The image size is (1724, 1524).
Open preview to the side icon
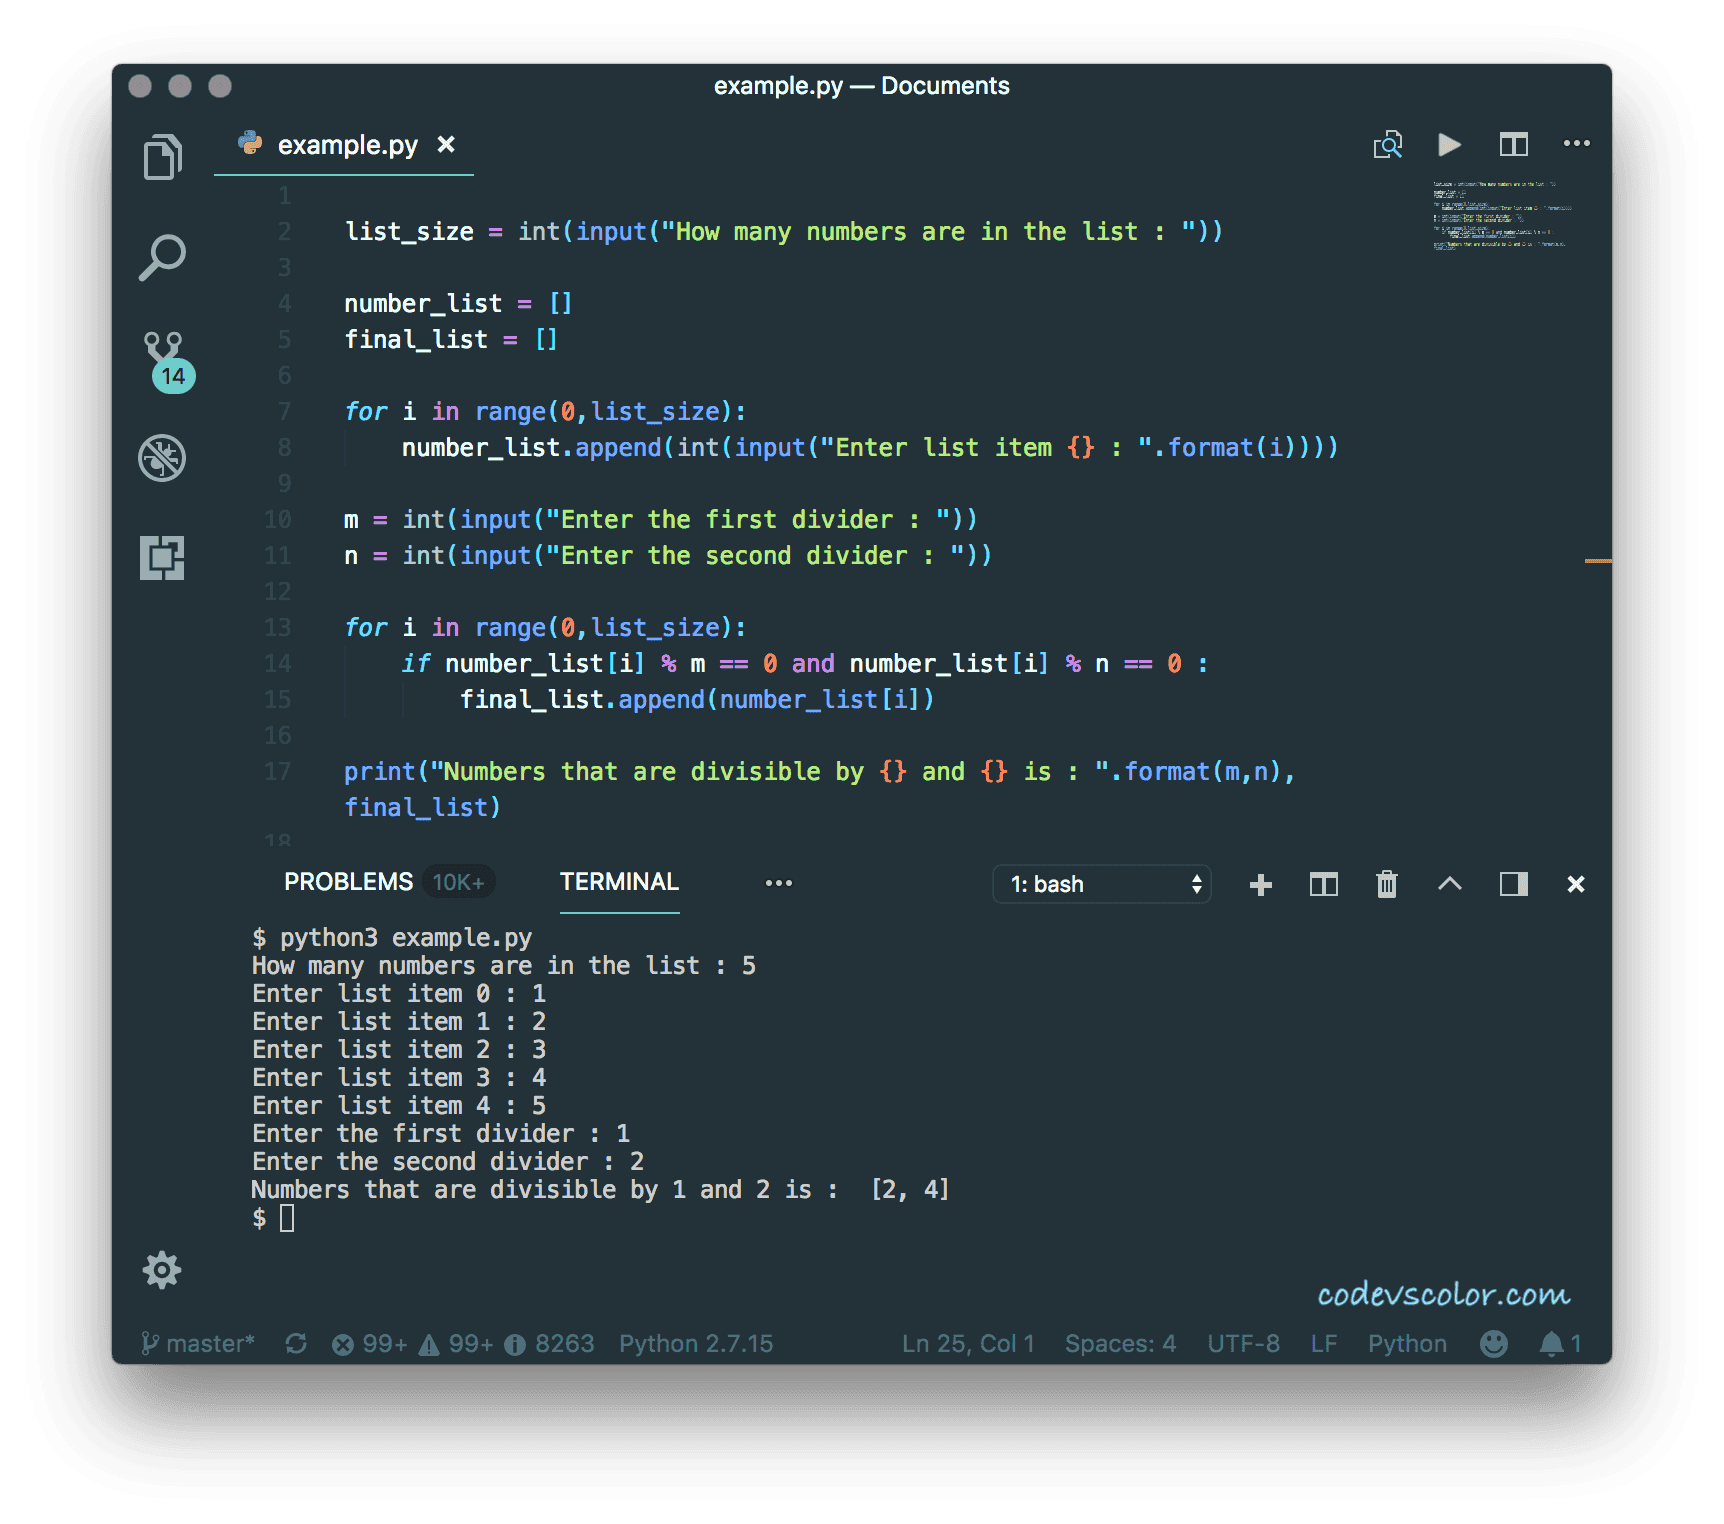(1387, 144)
